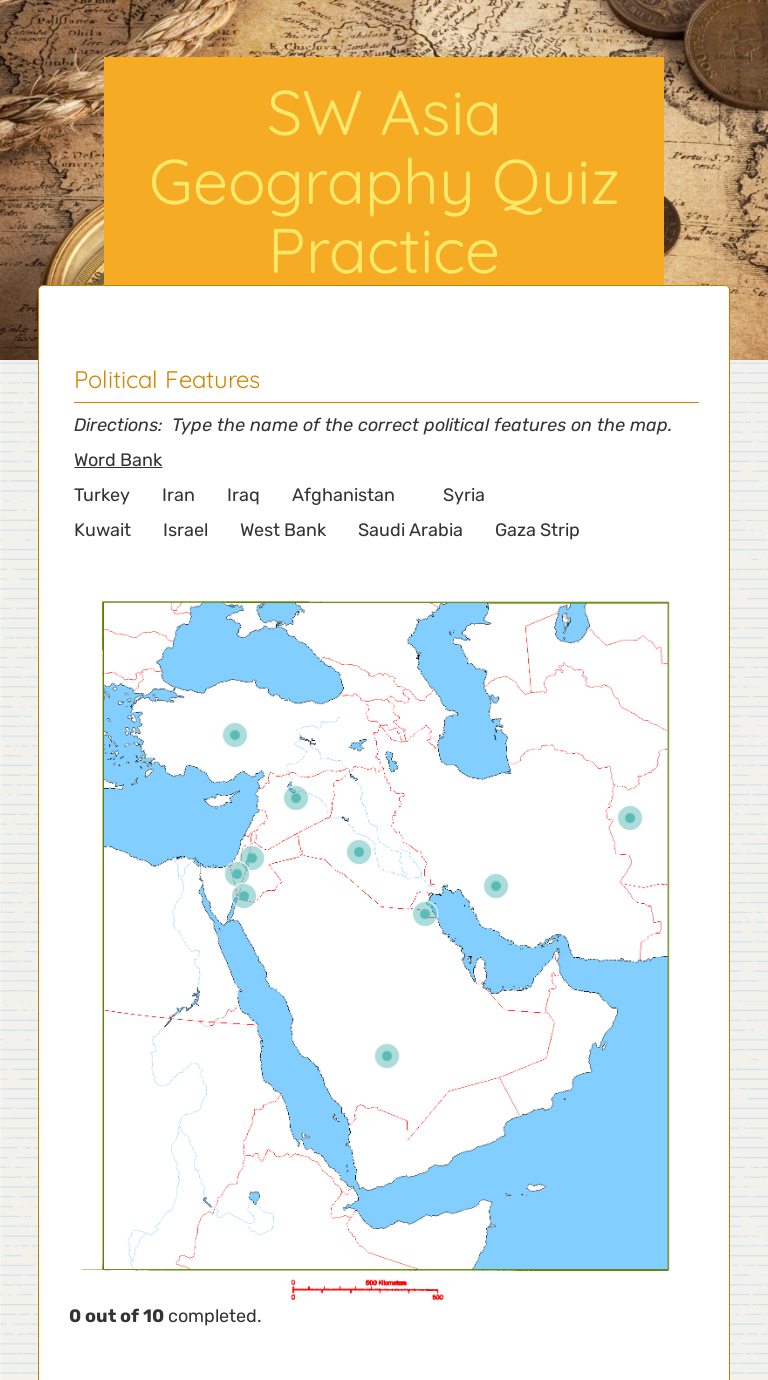Image resolution: width=768 pixels, height=1380 pixels.
Task: Click the 'Gaza Strip' word bank entry
Action: click(537, 530)
